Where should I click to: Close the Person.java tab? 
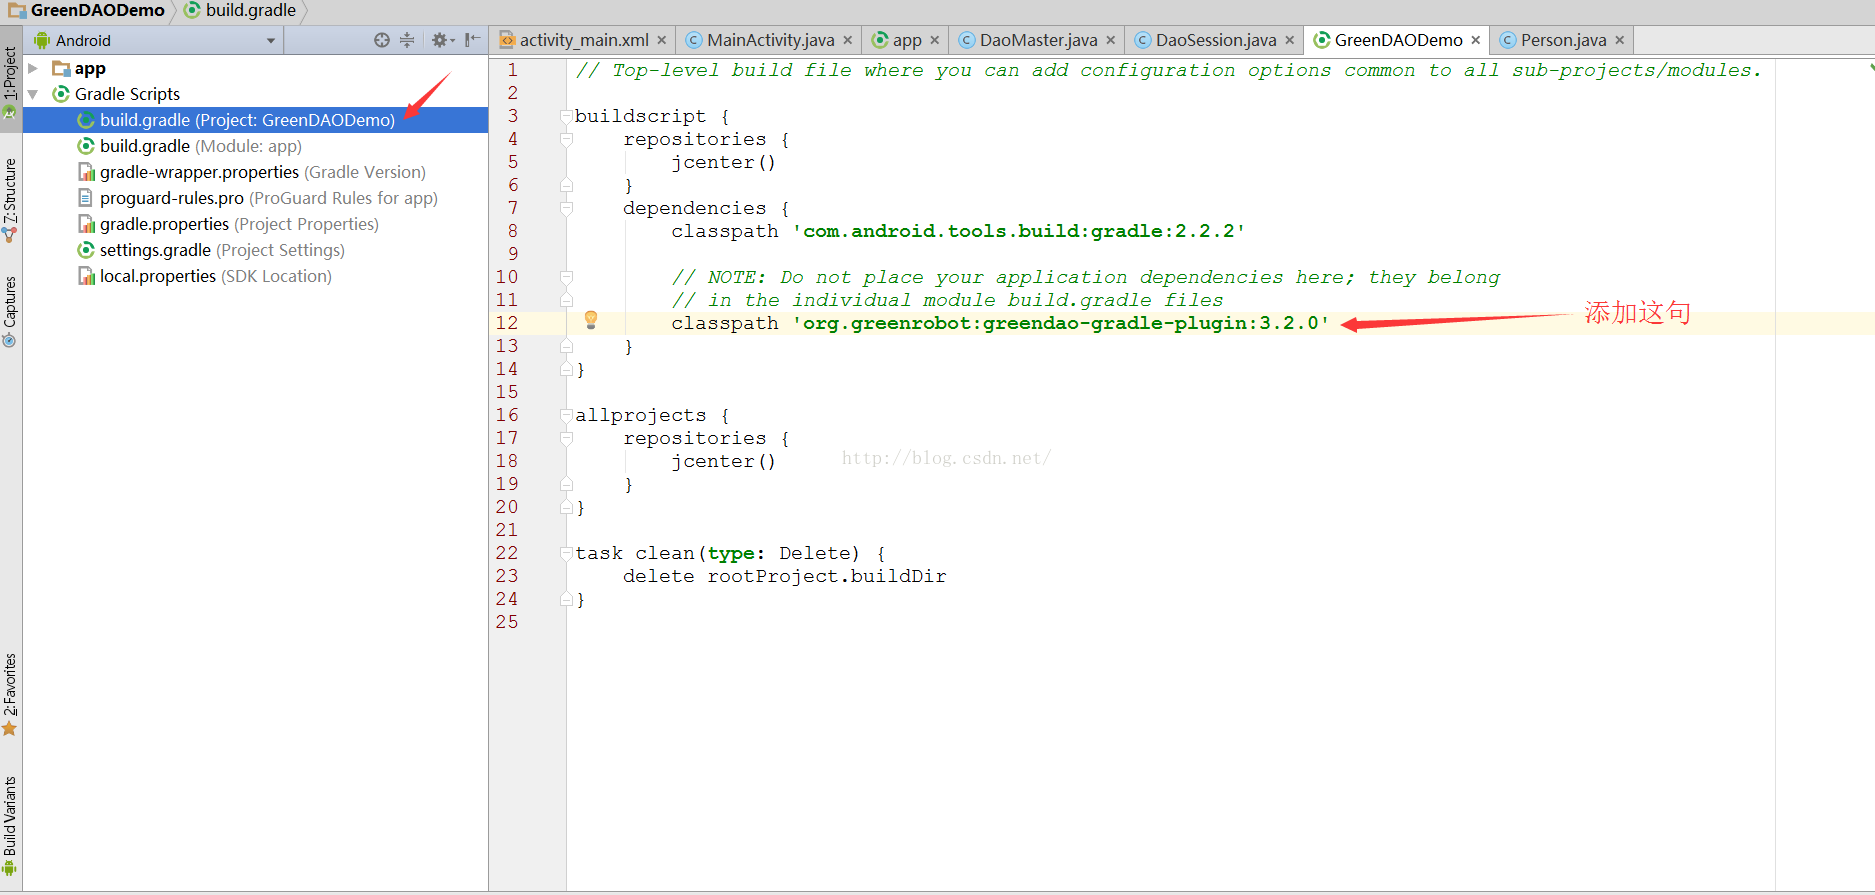tap(1619, 40)
